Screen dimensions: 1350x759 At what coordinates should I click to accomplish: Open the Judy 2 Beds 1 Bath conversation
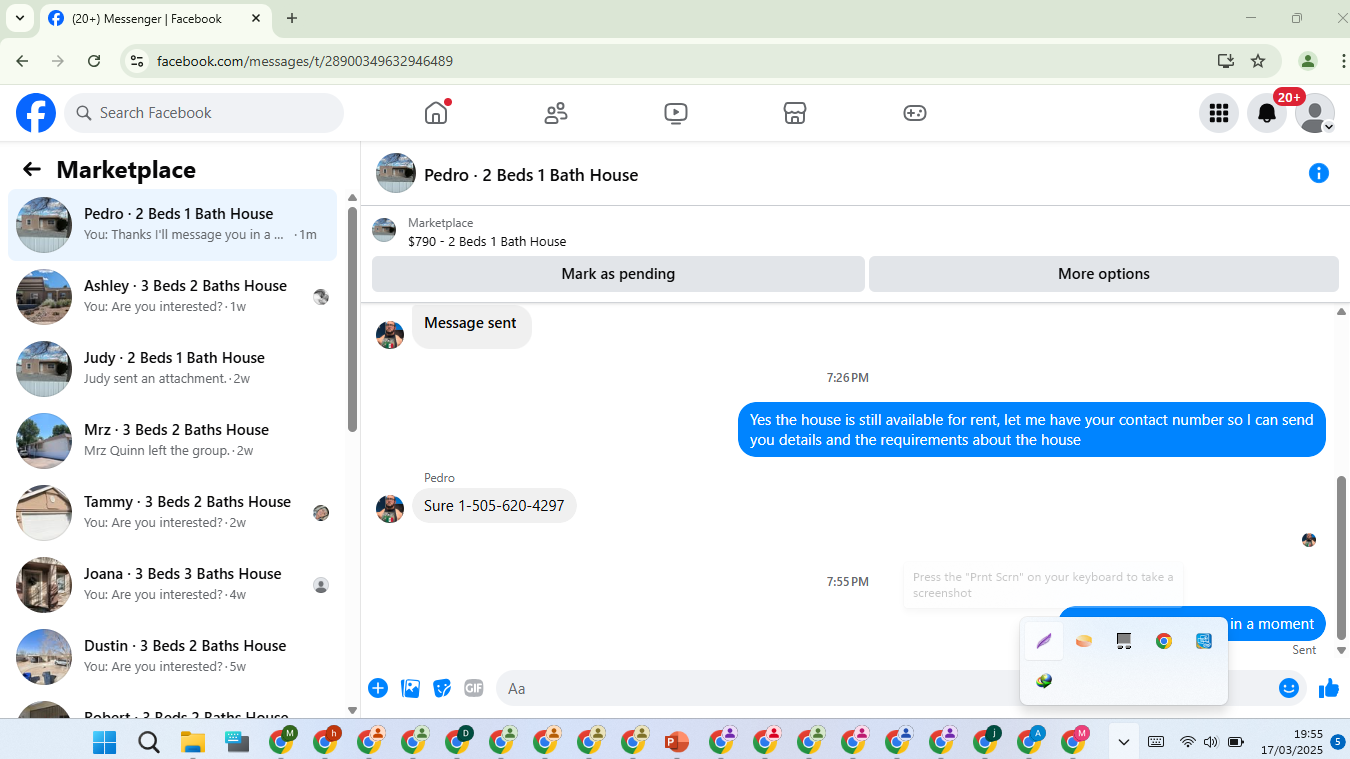tap(172, 369)
